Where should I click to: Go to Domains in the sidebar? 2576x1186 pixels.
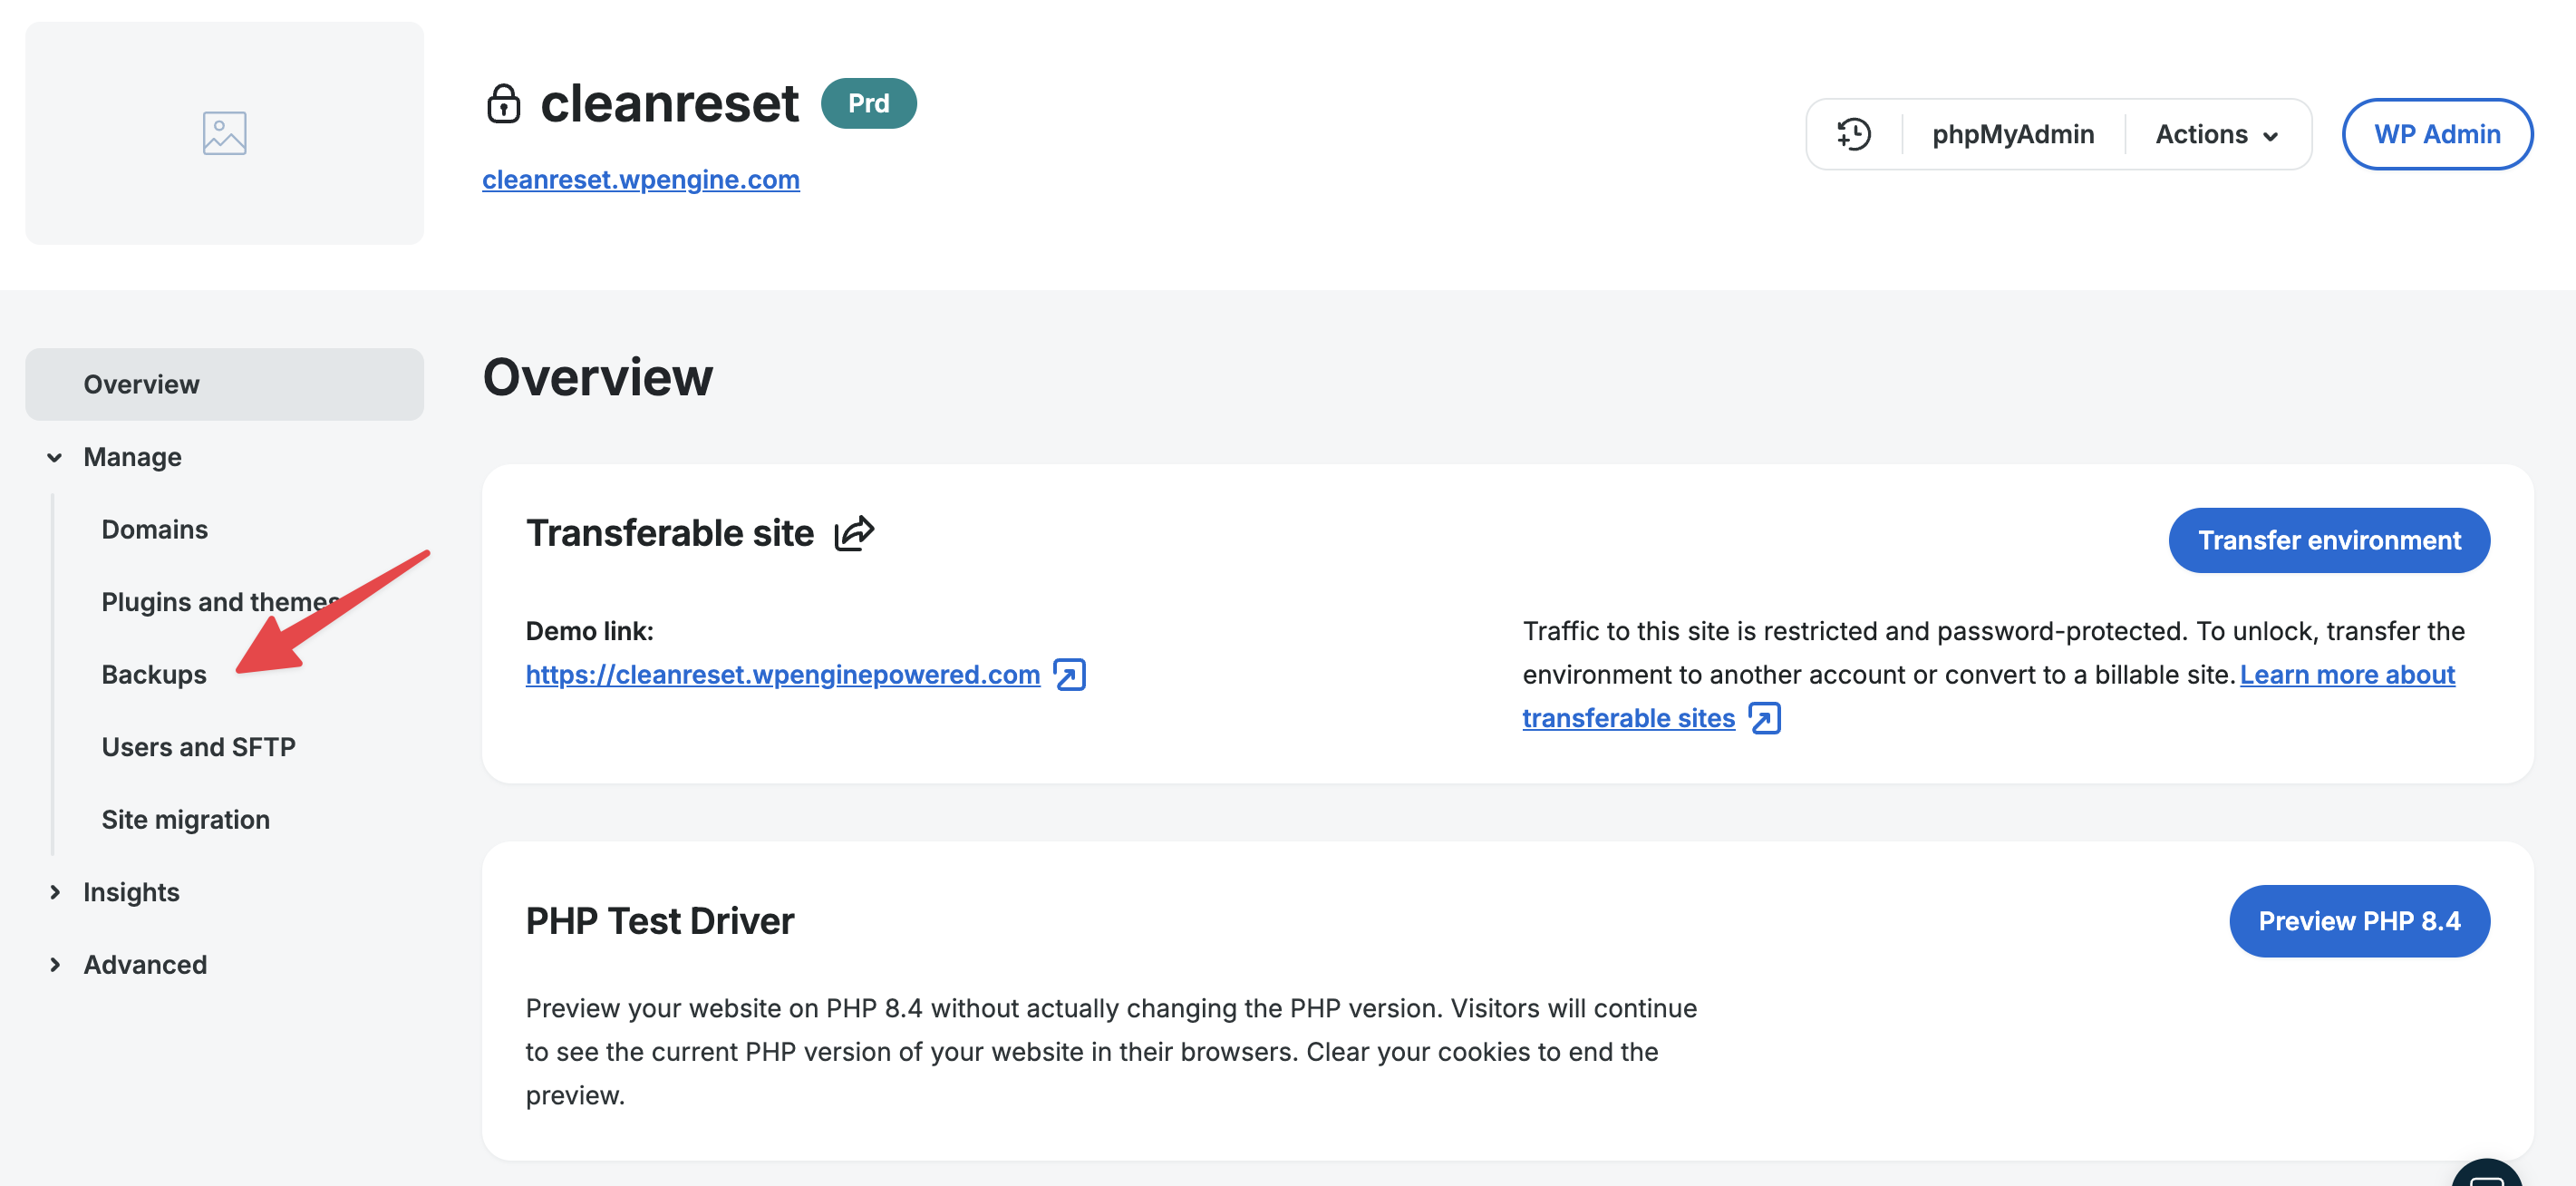[x=155, y=529]
